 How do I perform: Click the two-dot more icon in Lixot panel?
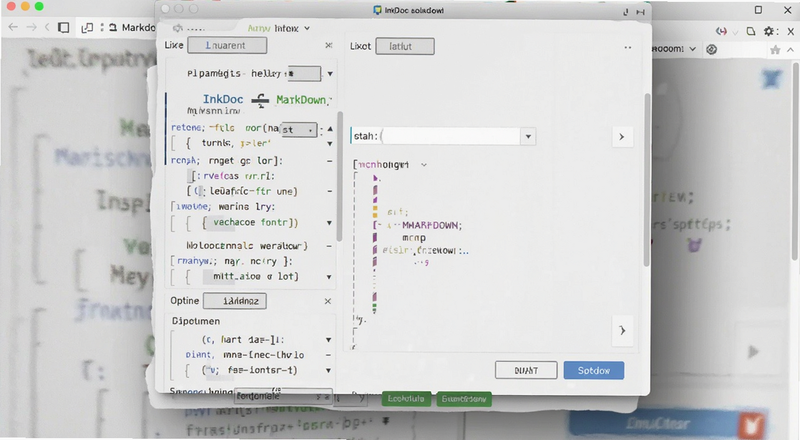628,47
